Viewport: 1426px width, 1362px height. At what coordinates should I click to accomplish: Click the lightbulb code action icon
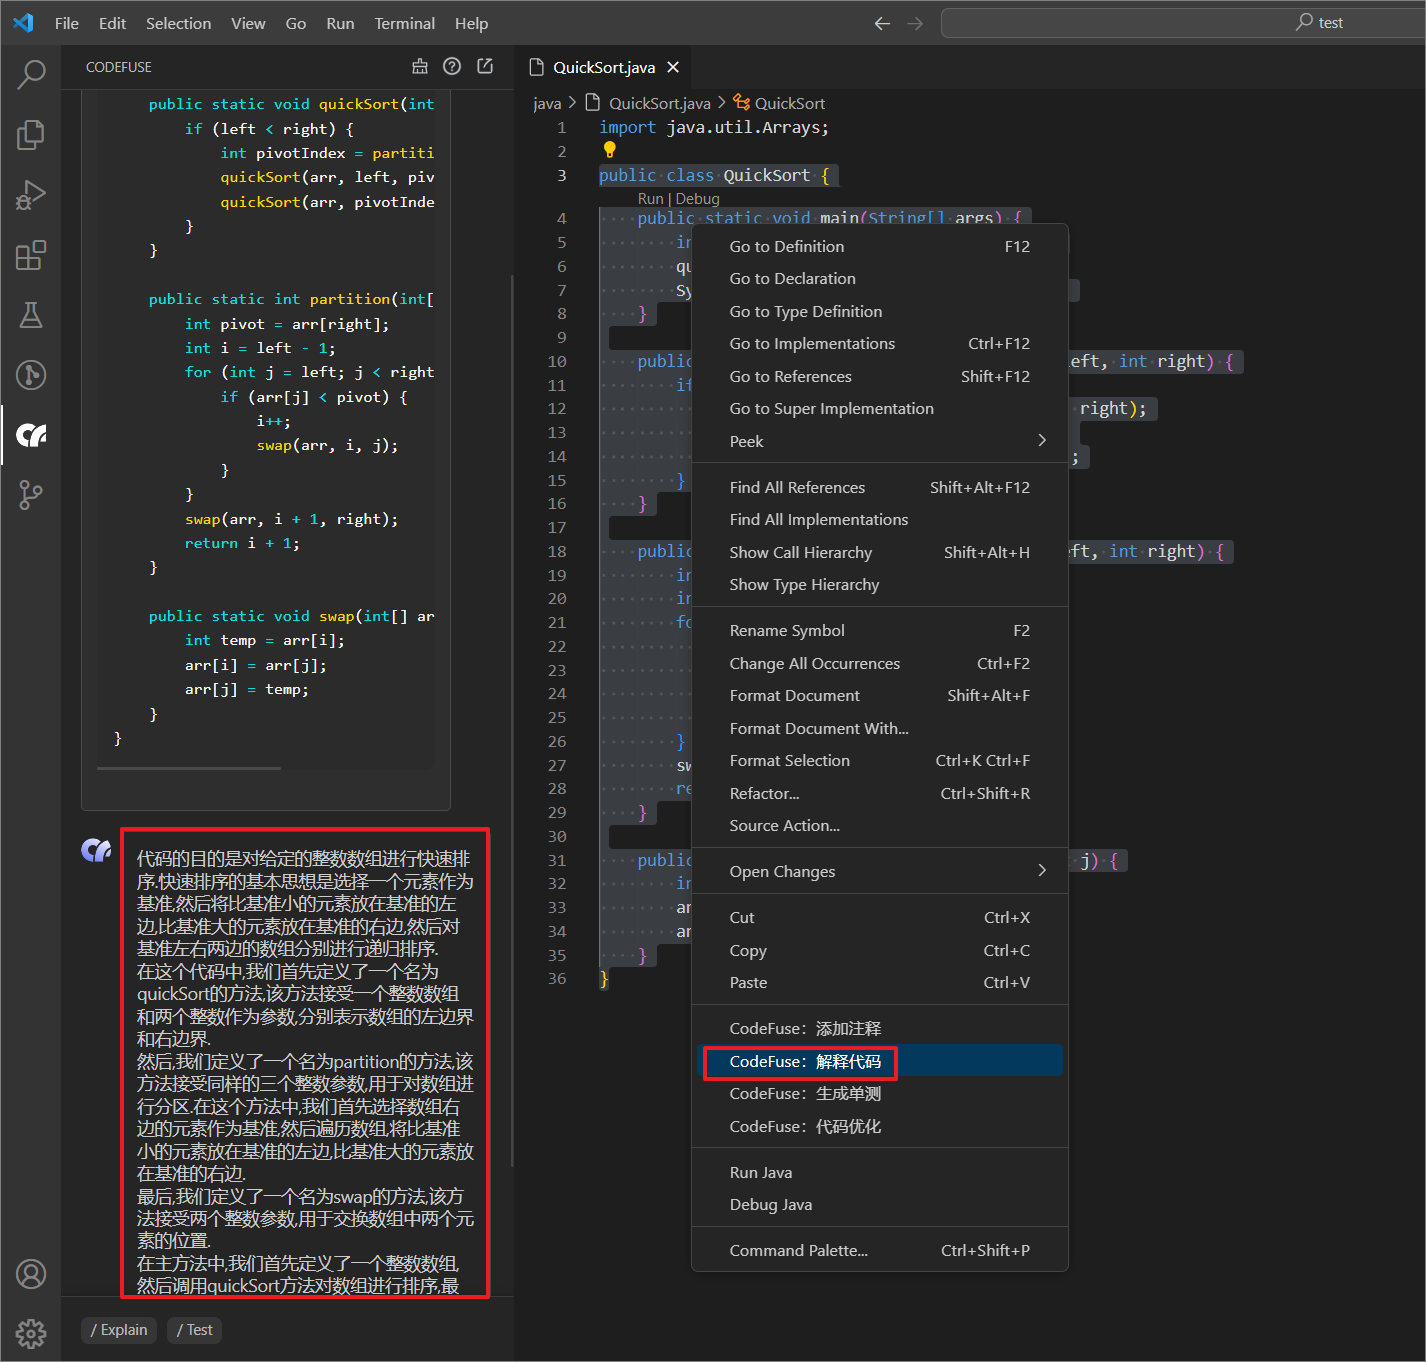coord(609,150)
